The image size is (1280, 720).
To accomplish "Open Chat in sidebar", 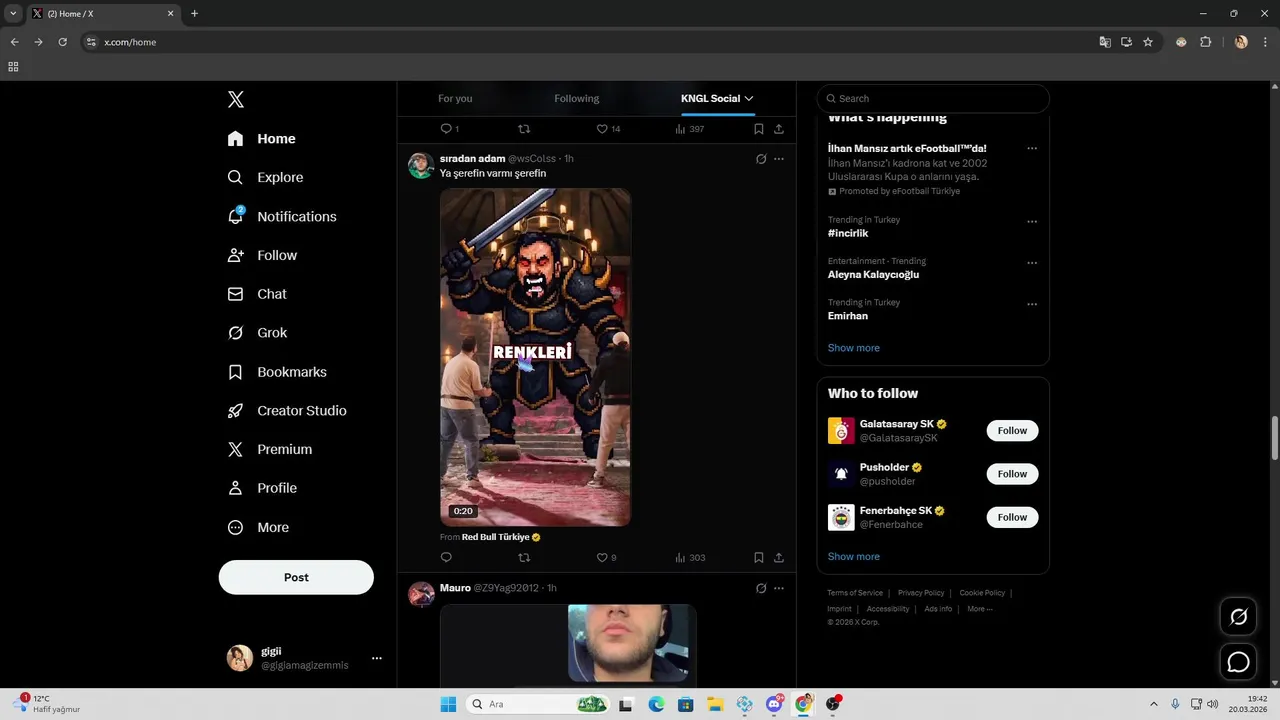I will [258, 295].
